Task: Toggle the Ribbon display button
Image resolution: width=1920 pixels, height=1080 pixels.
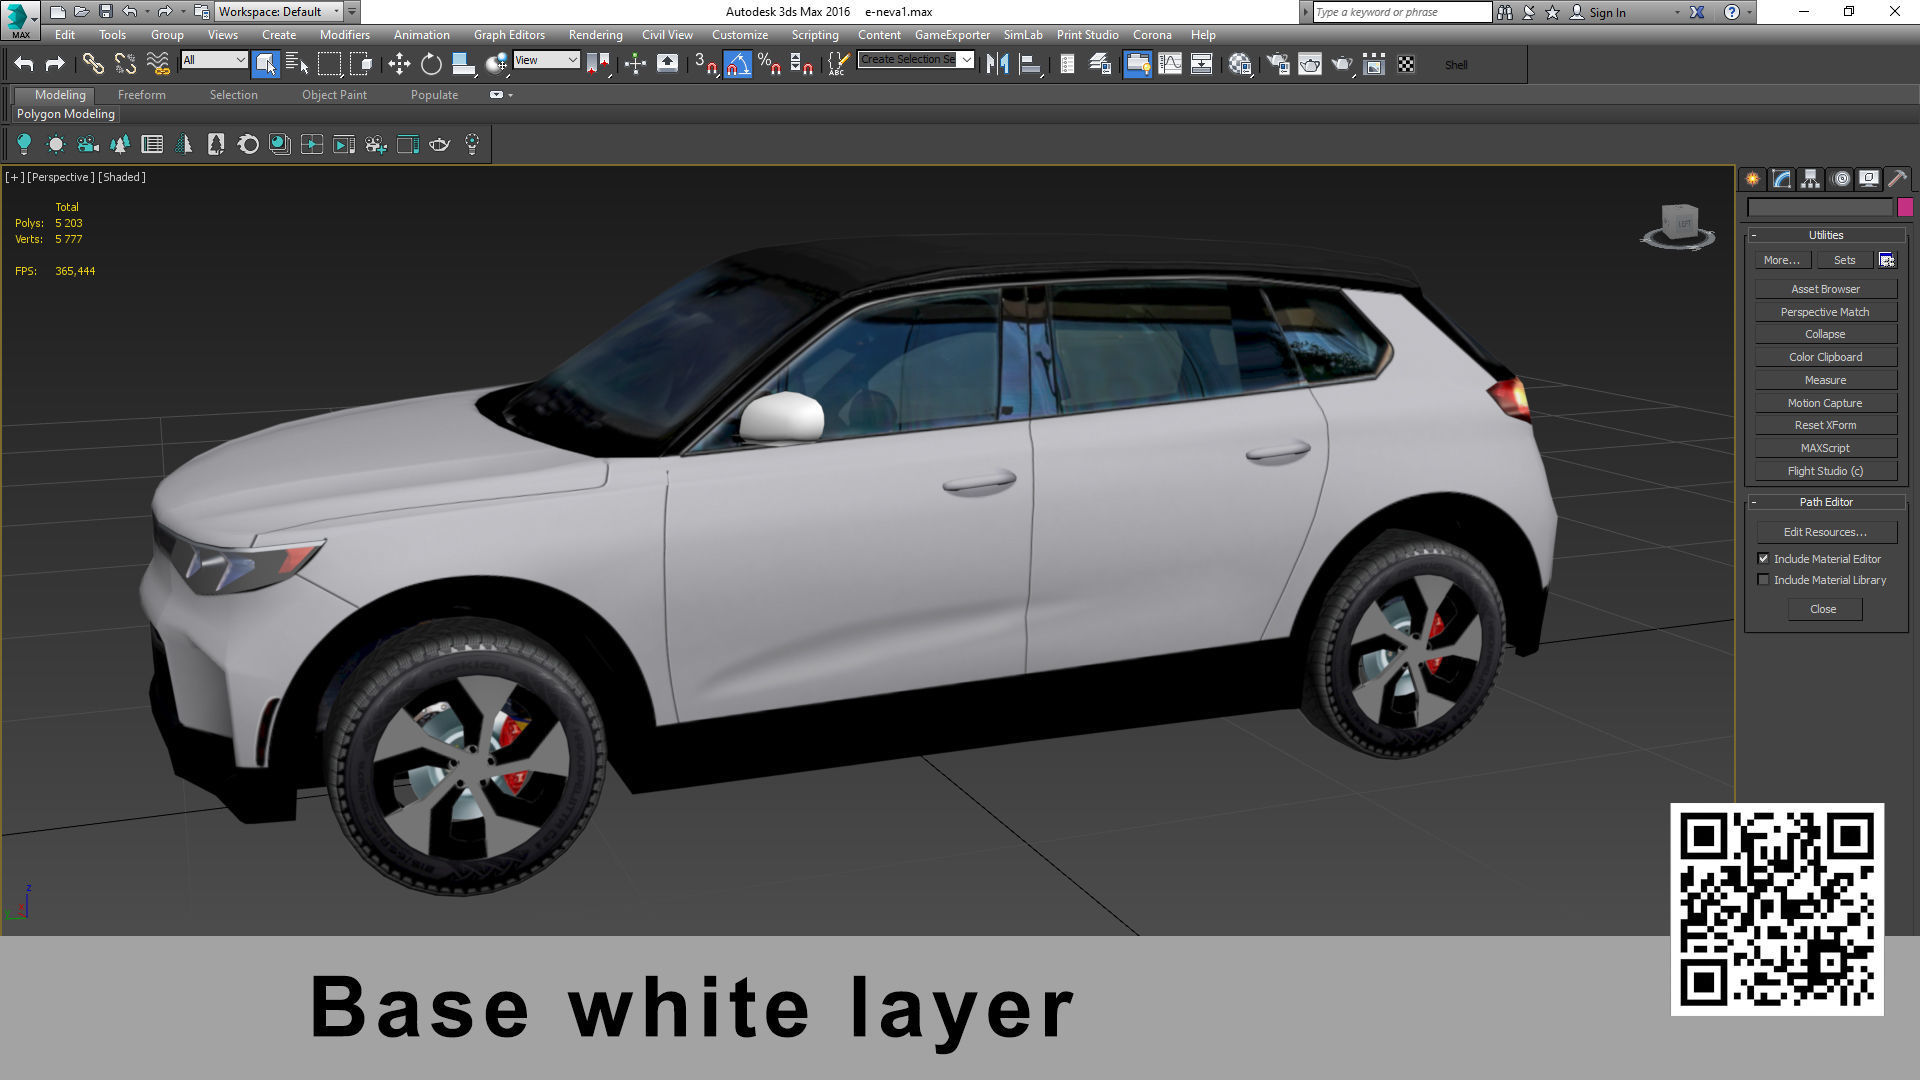Action: 1137,65
